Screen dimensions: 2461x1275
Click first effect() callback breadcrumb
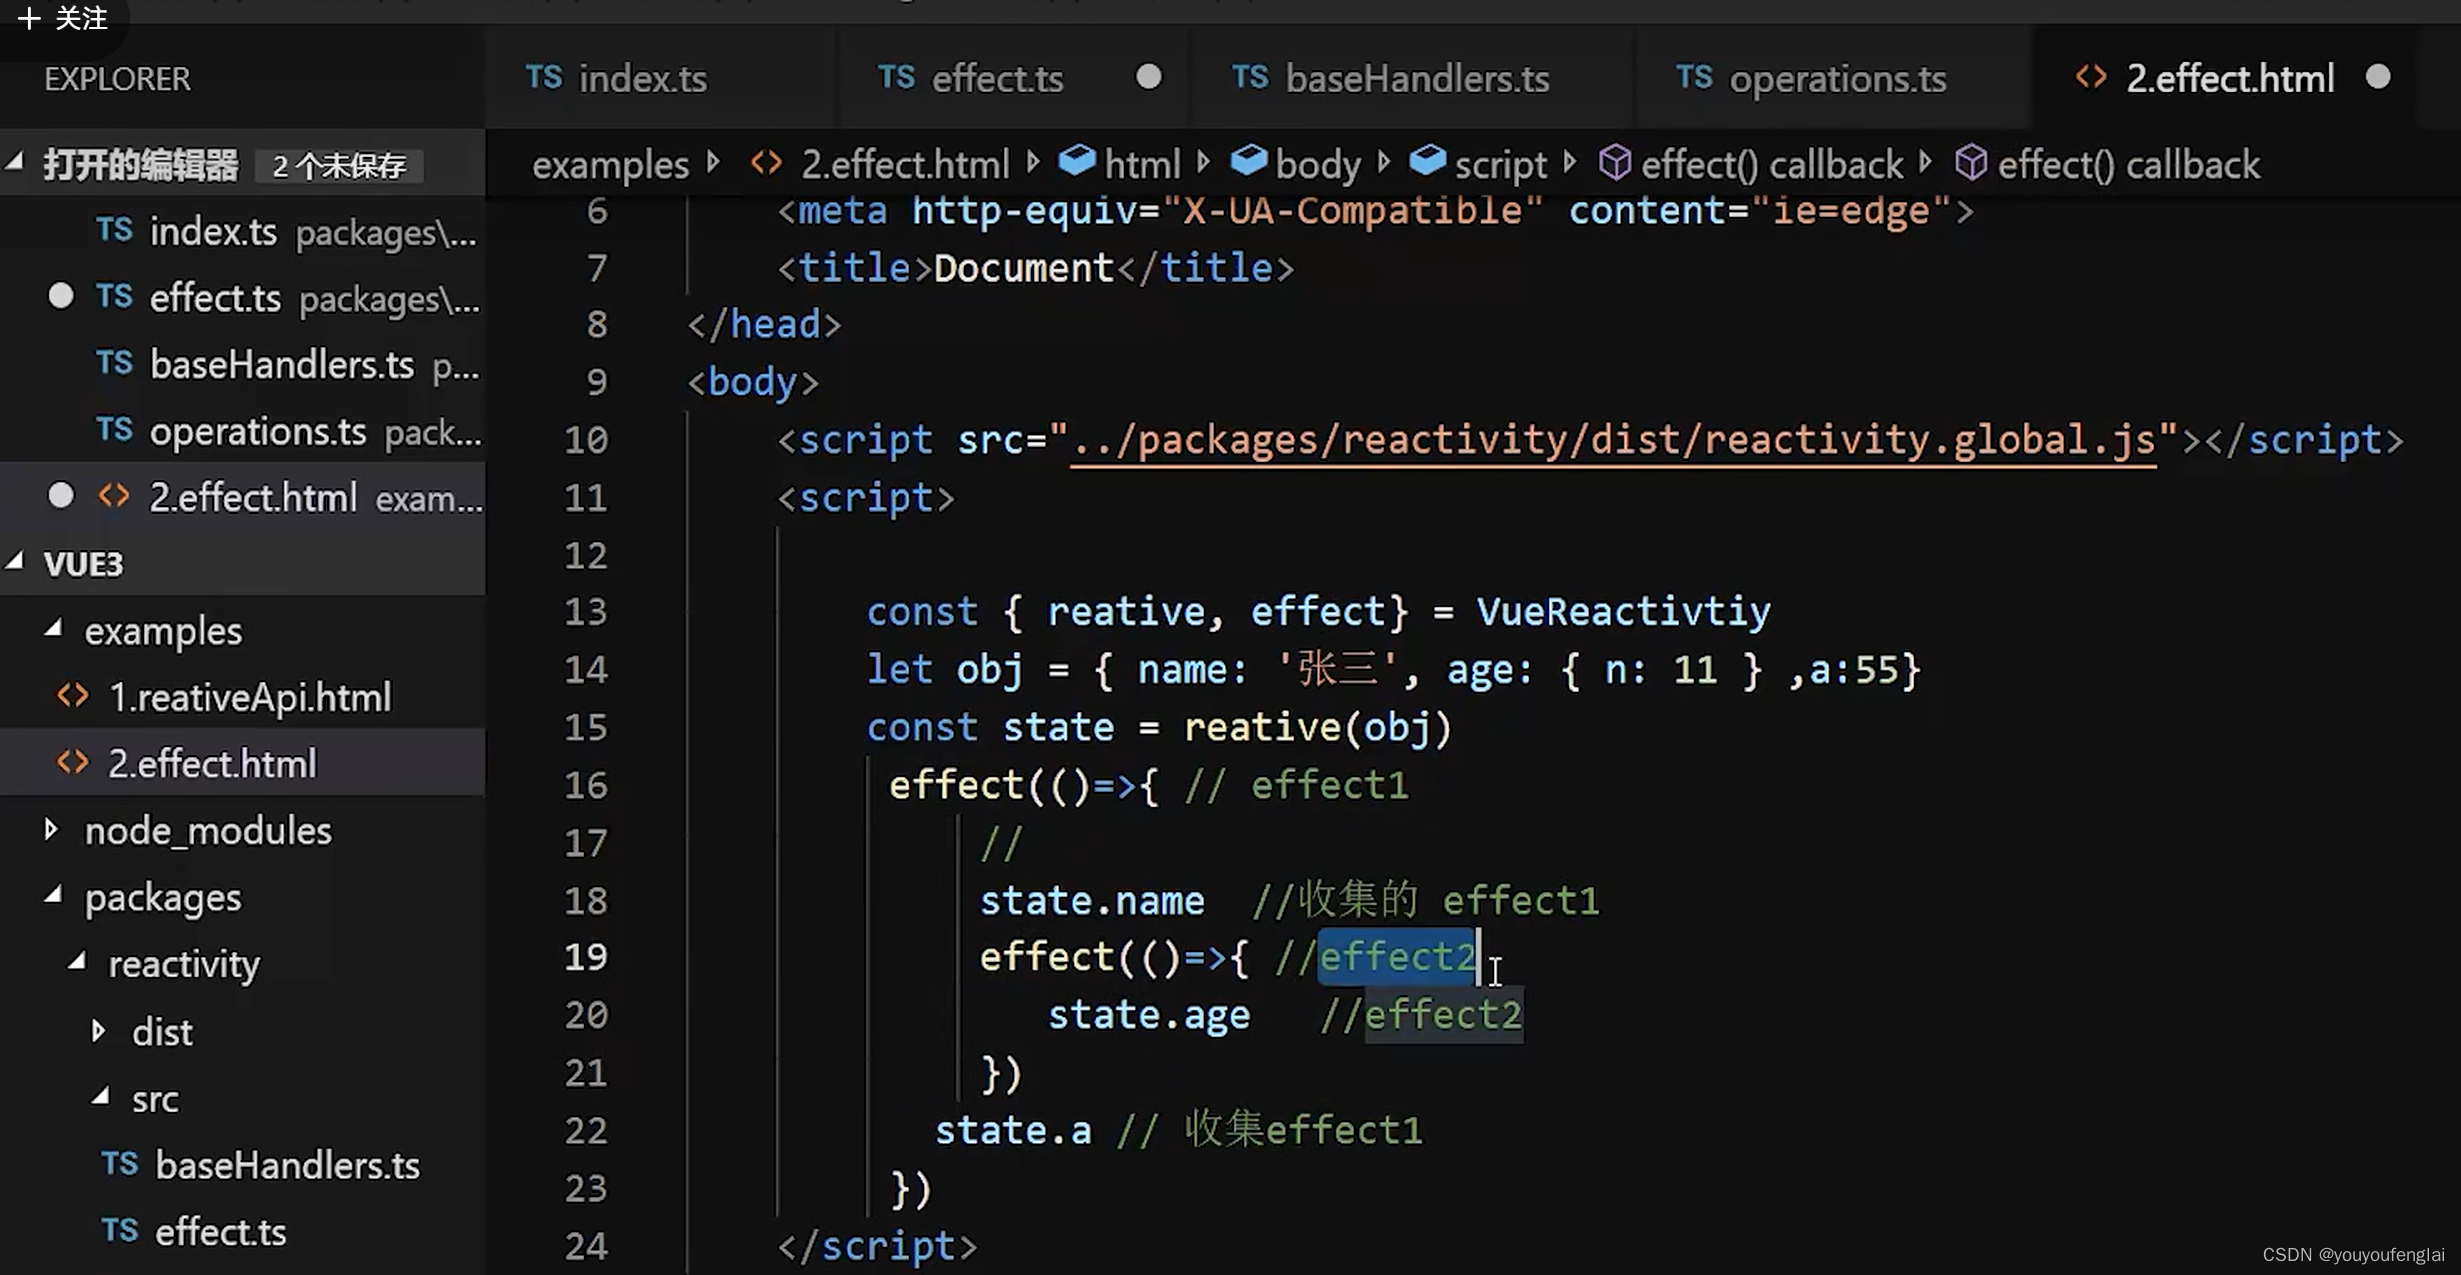point(1772,165)
